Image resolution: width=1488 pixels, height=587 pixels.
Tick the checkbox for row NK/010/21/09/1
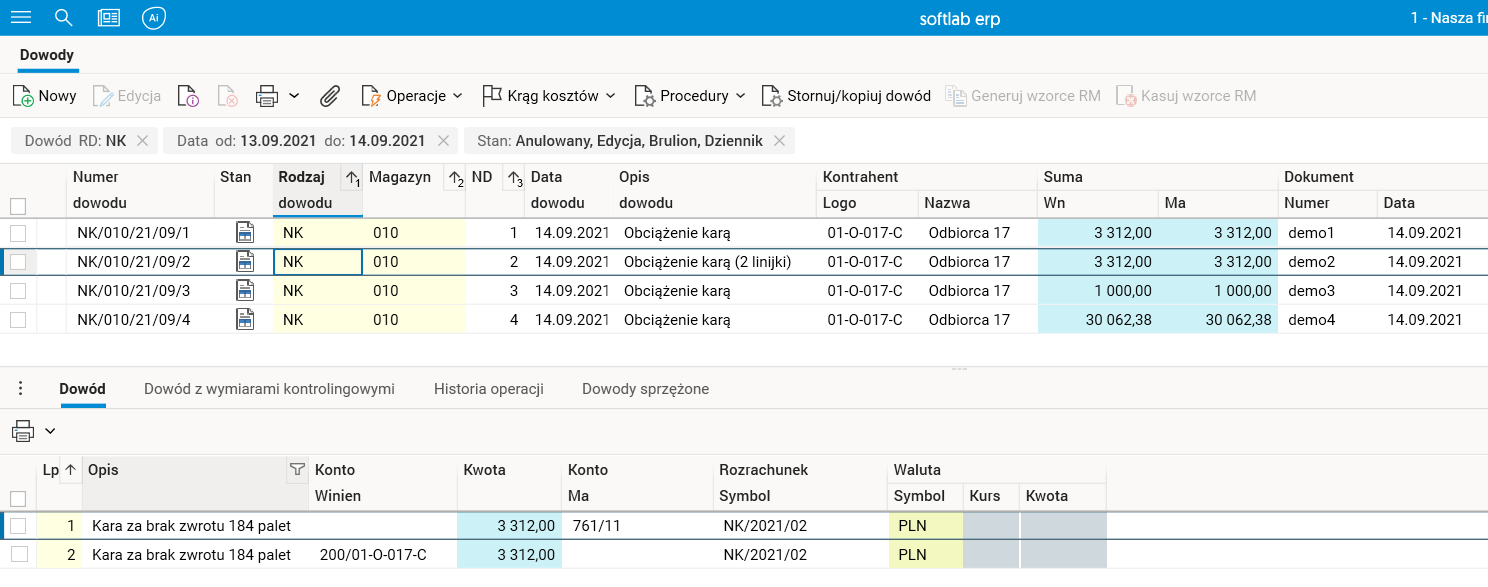click(x=18, y=233)
